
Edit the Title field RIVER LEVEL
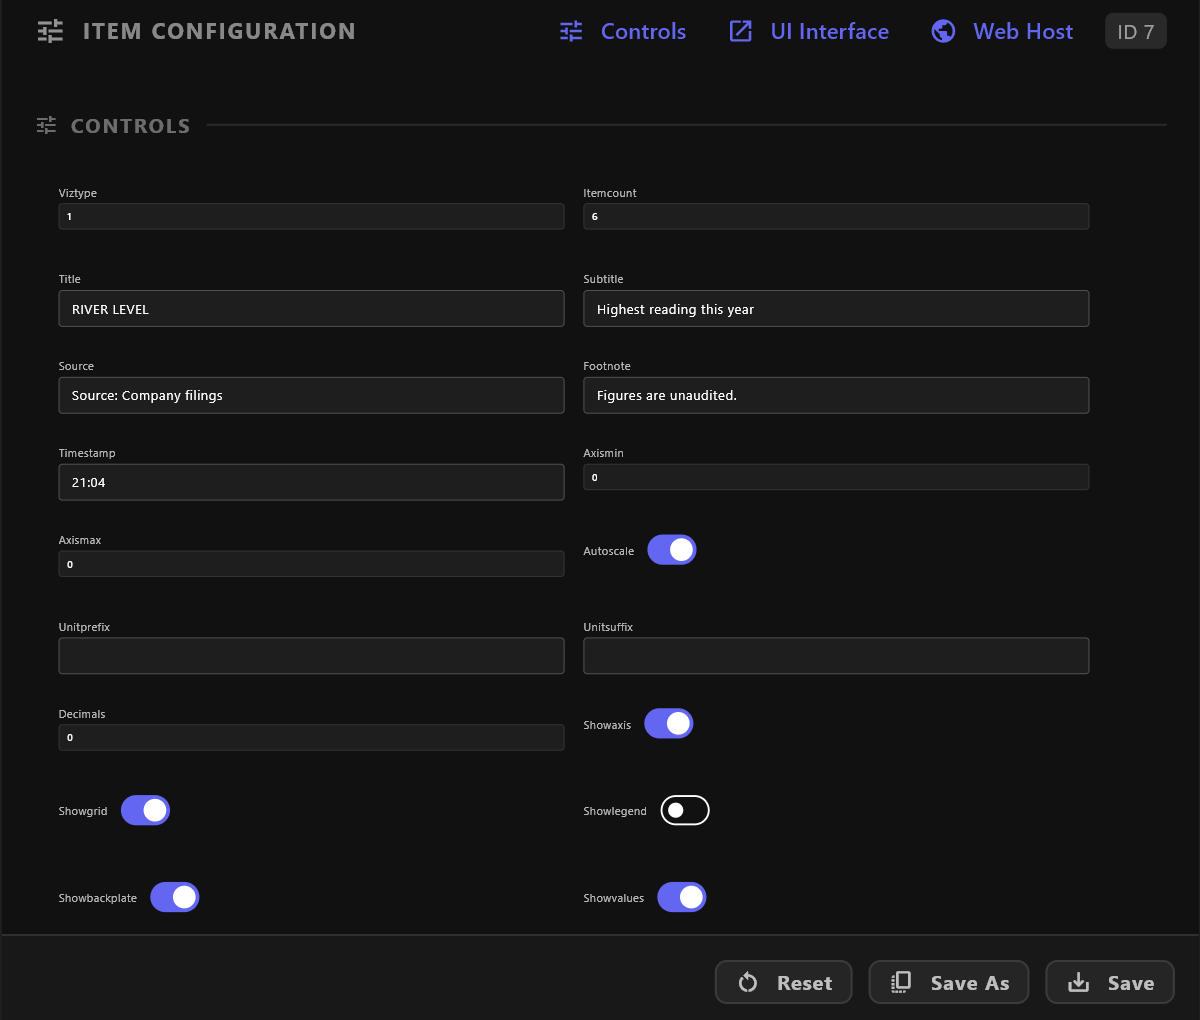tap(312, 309)
